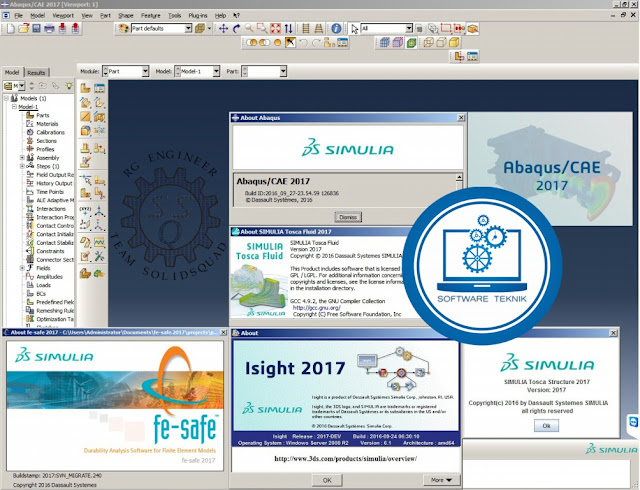The width and height of the screenshot is (640, 490).
Task: Open Part Manager icon in toolbox
Action: [99, 88]
